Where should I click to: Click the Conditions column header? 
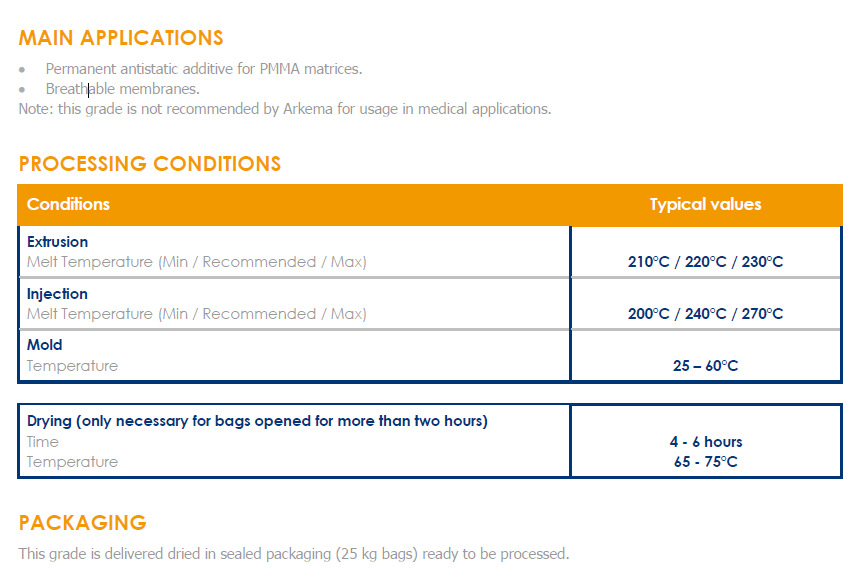[68, 204]
